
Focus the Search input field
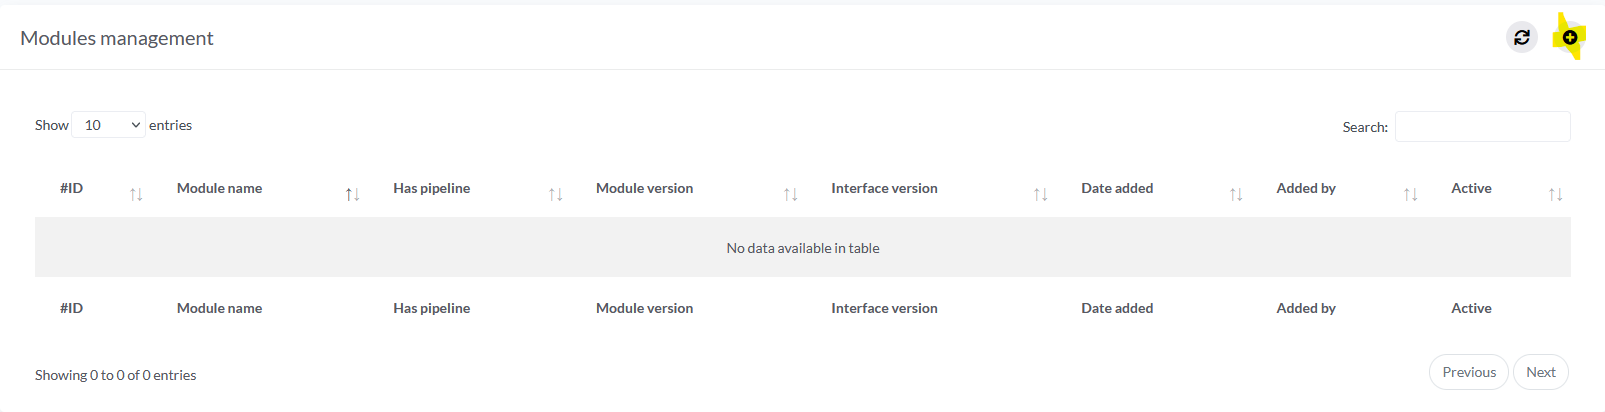[1482, 127]
